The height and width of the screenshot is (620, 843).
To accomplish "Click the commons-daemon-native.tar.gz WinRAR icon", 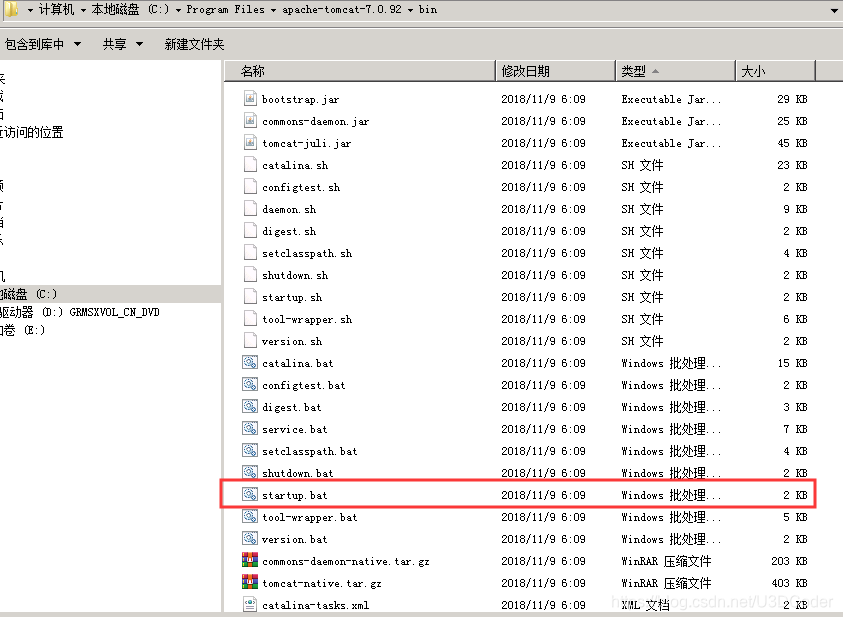I will (x=250, y=560).
